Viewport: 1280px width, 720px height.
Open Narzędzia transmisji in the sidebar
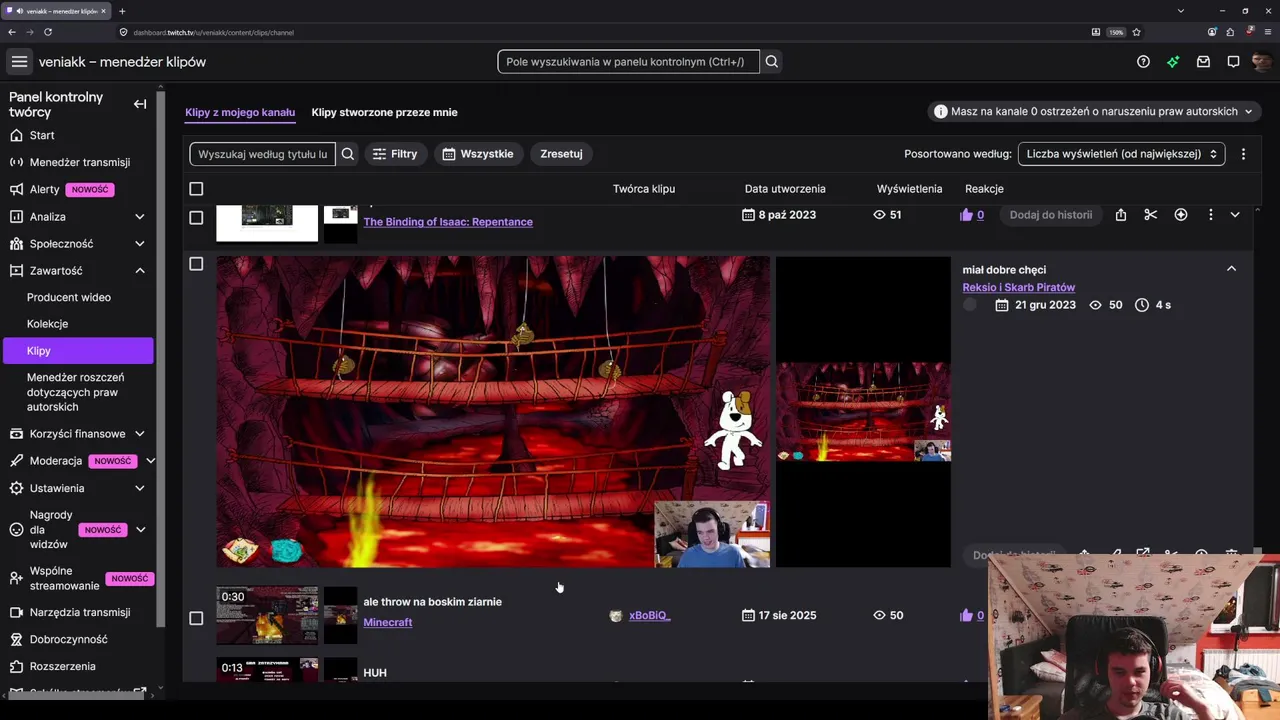click(78, 612)
